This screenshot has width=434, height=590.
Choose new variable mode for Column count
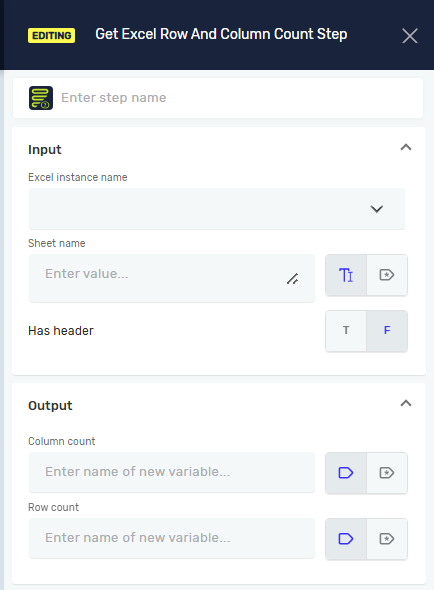click(346, 473)
